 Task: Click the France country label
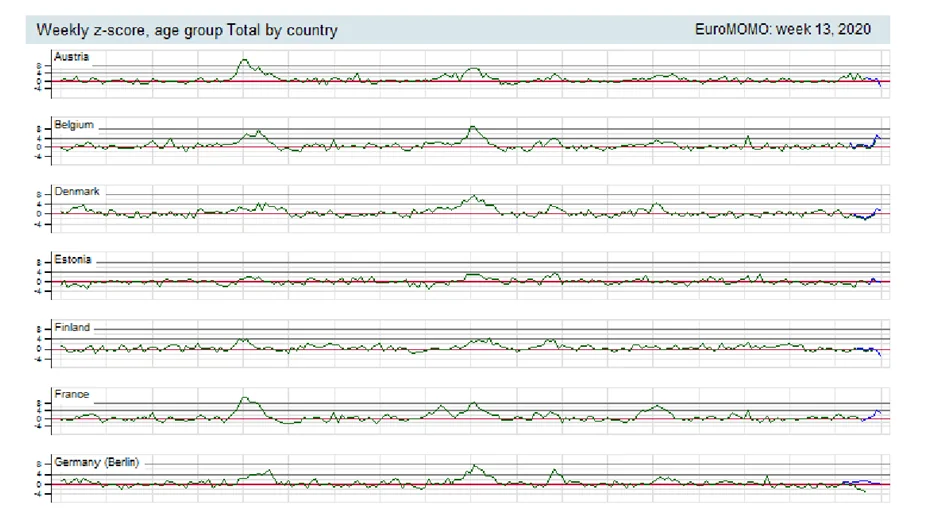click(71, 394)
